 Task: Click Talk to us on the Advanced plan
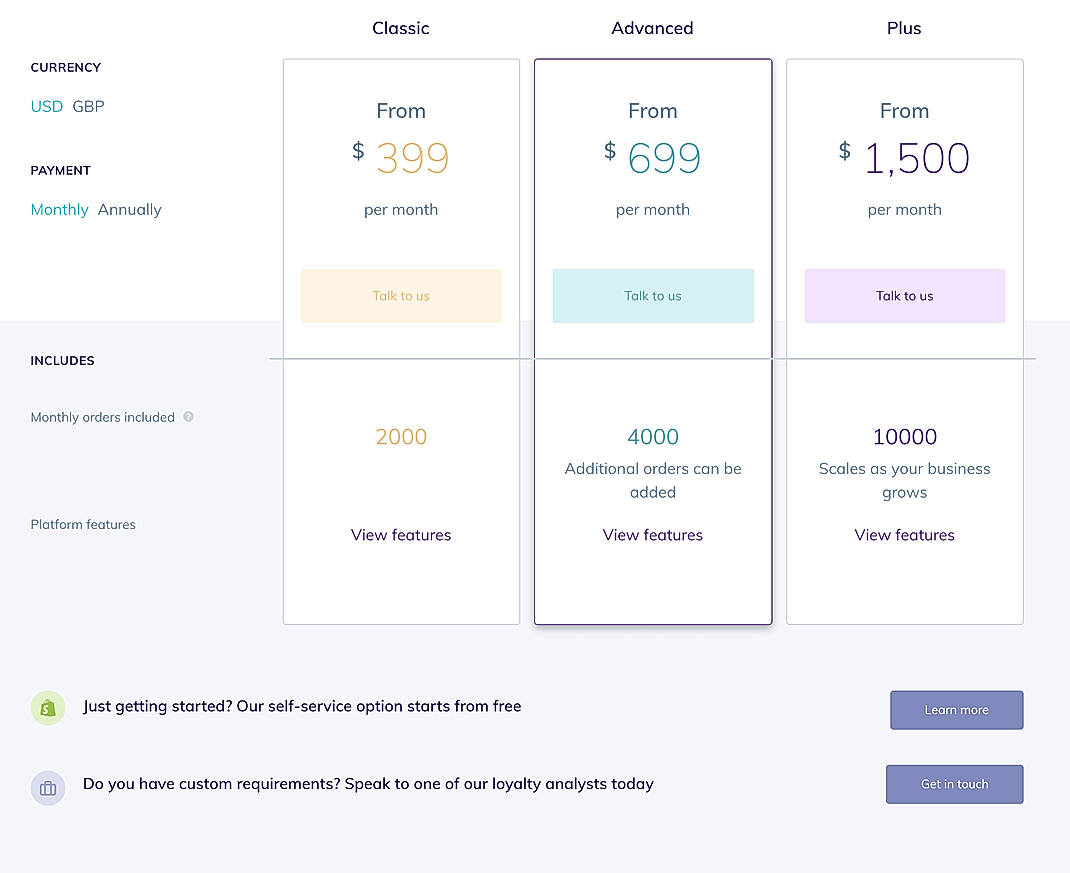click(x=653, y=295)
